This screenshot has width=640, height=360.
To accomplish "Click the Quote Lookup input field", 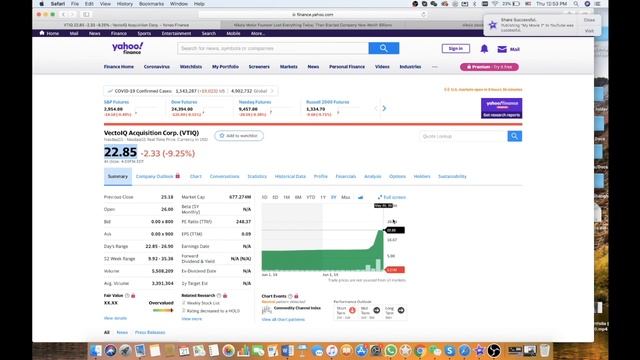I will coord(463,136).
